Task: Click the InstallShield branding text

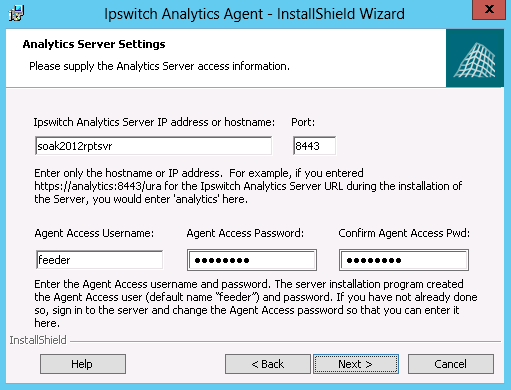Action: [x=38, y=340]
